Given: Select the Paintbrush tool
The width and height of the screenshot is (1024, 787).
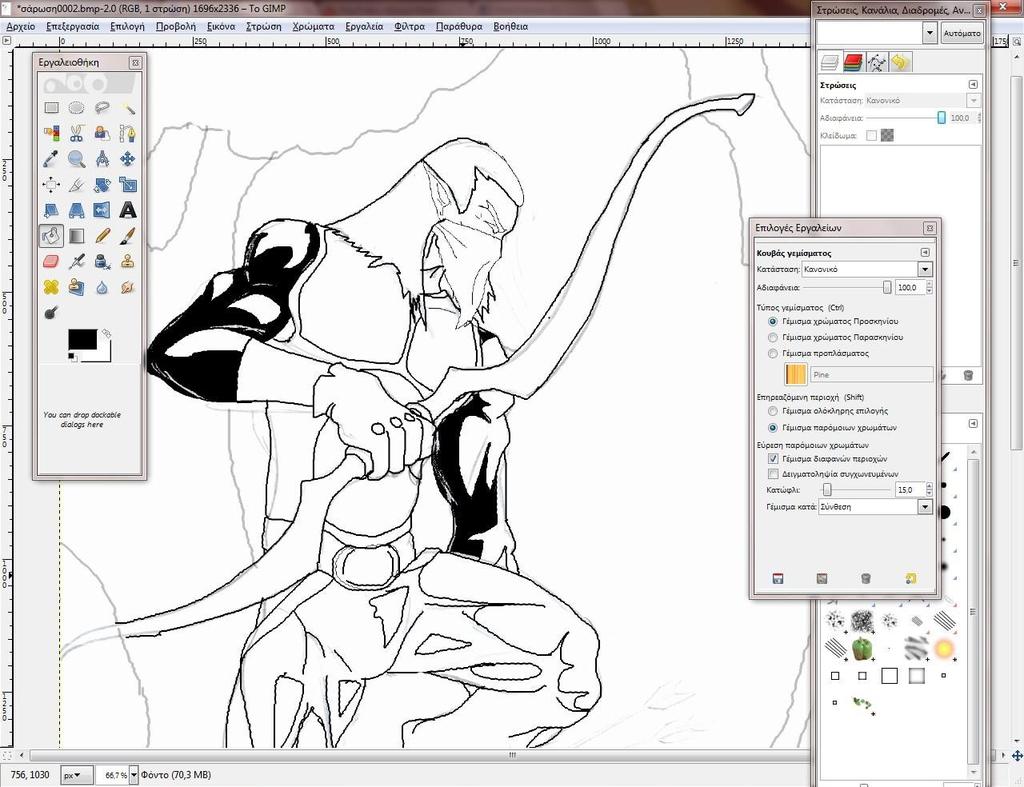Looking at the screenshot, I should tap(127, 236).
